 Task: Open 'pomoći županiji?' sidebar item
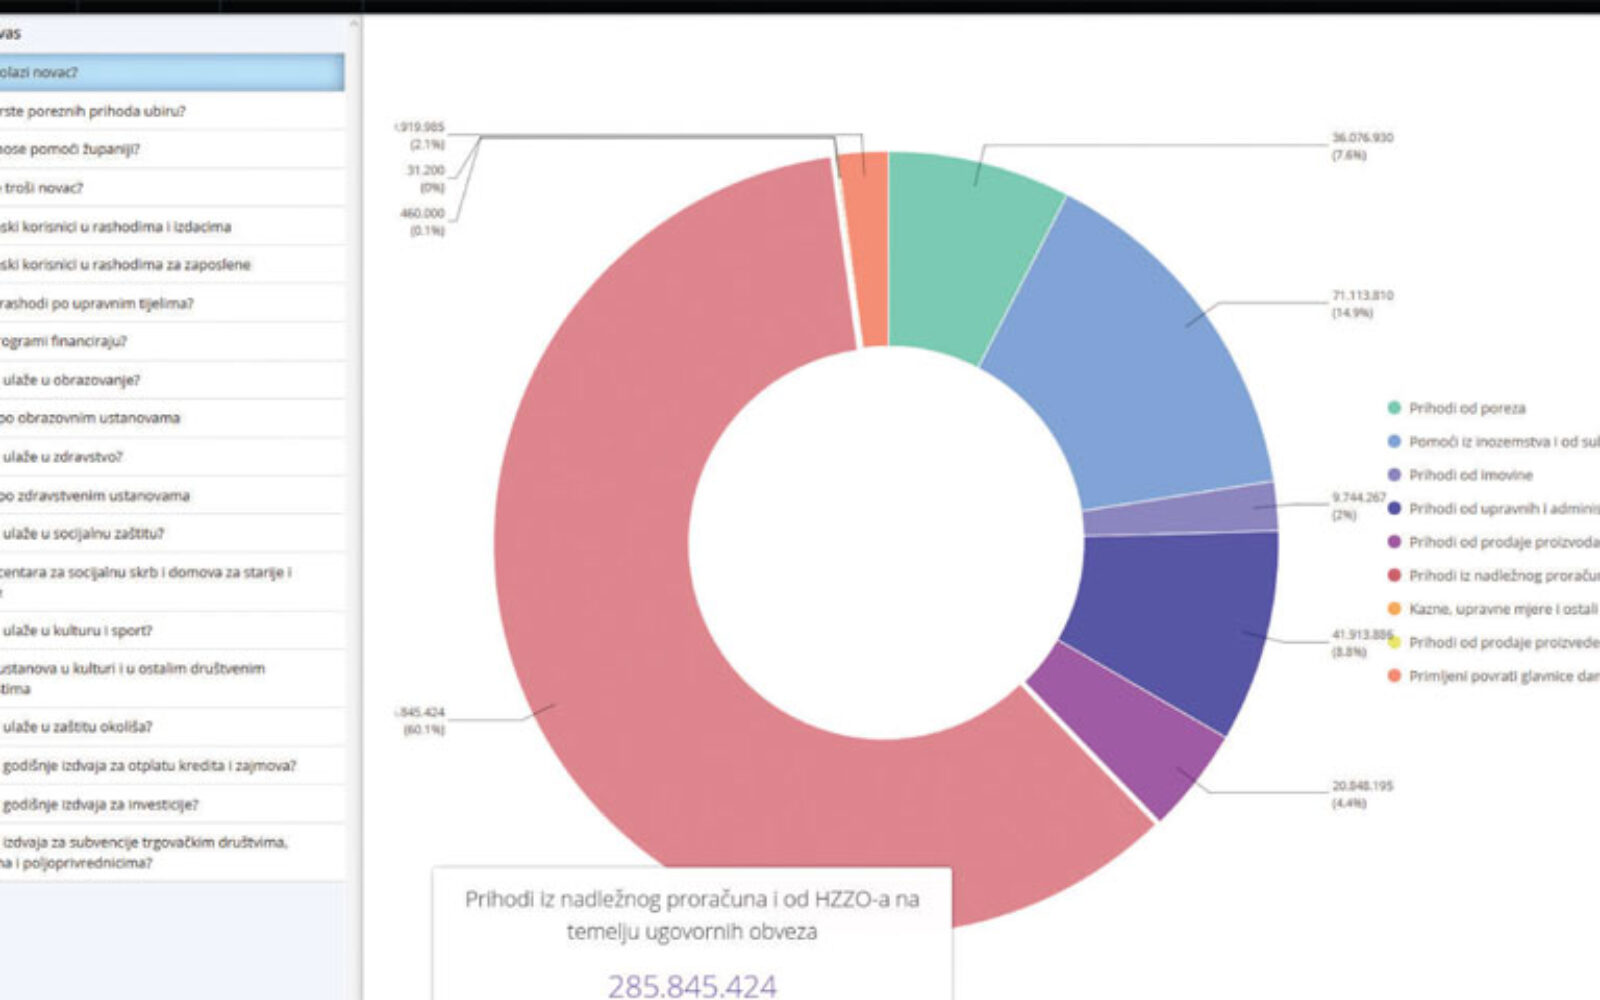point(170,149)
